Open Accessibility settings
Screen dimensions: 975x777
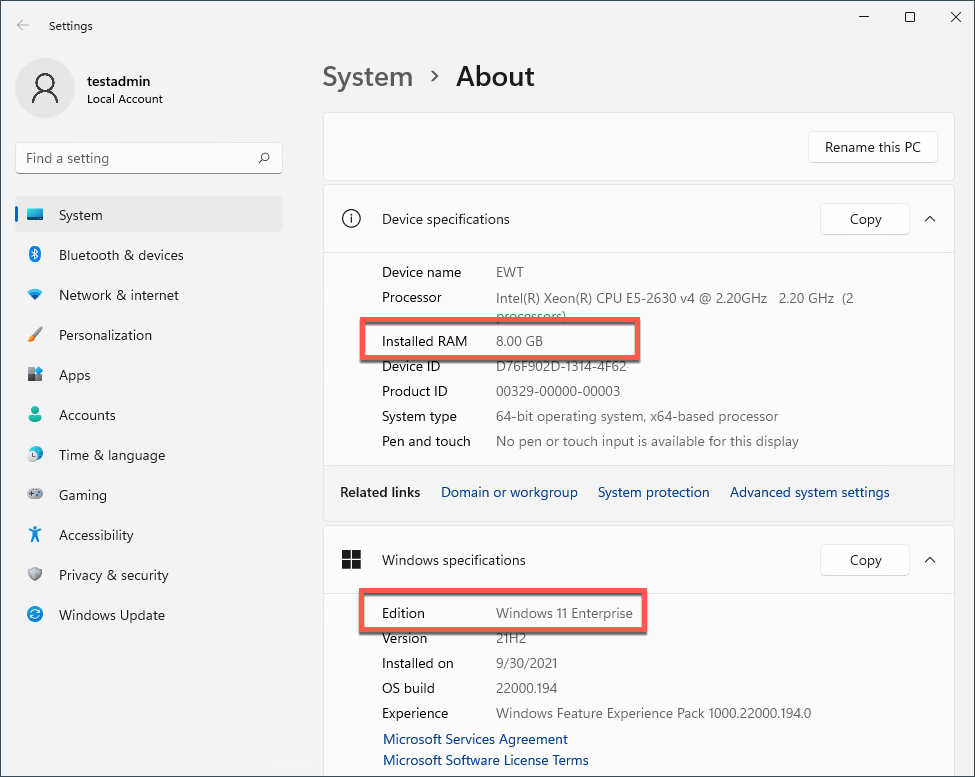149,535
